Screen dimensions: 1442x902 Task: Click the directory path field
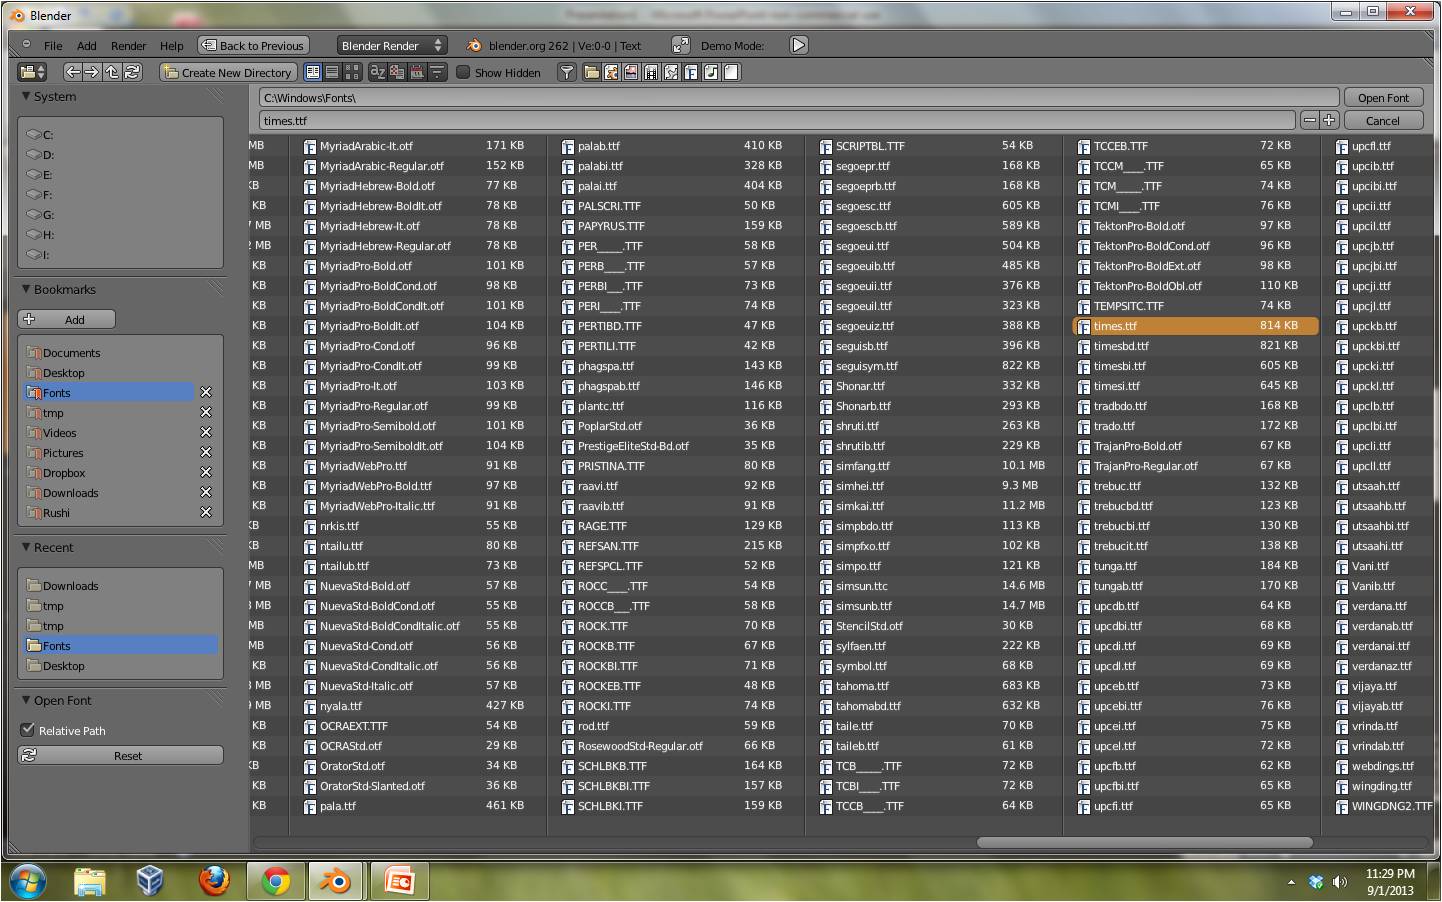pos(798,98)
